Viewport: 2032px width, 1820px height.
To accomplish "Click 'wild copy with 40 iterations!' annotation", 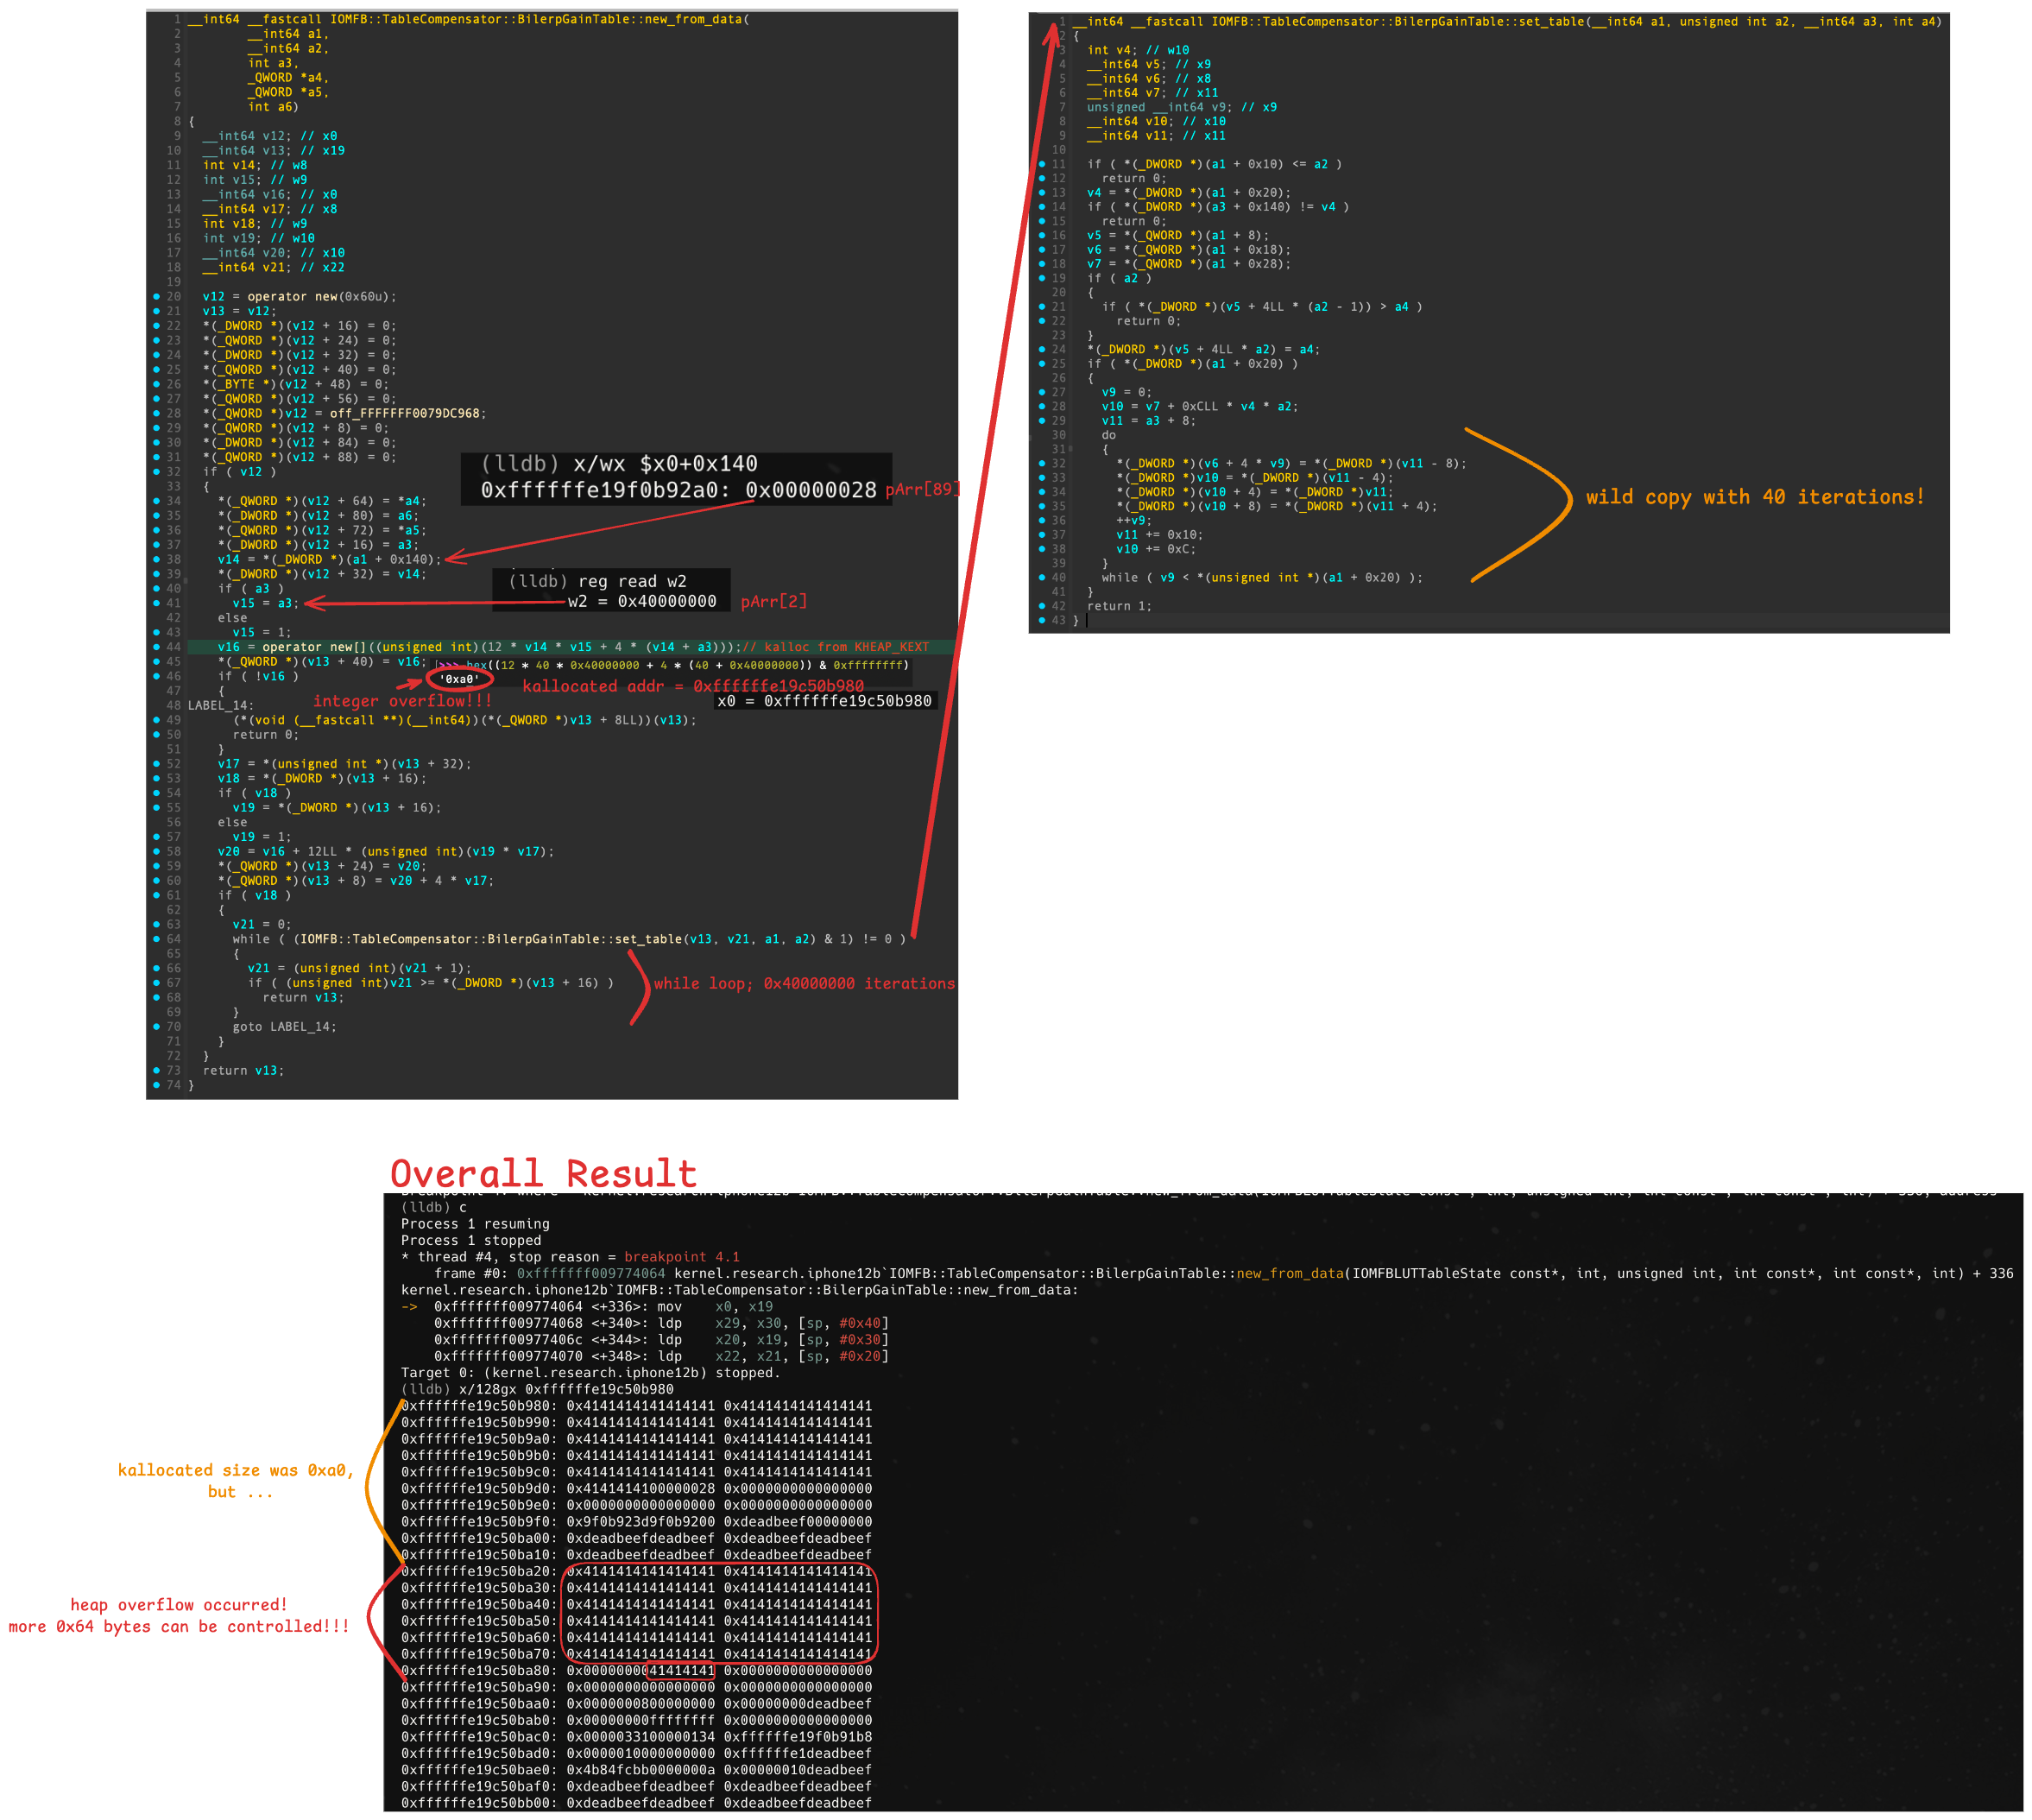I will tap(1754, 497).
